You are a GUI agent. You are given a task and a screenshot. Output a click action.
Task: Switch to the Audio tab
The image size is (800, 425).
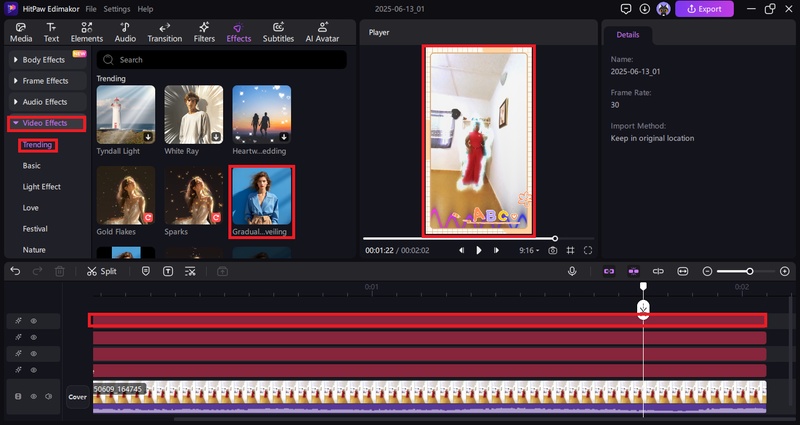(125, 32)
